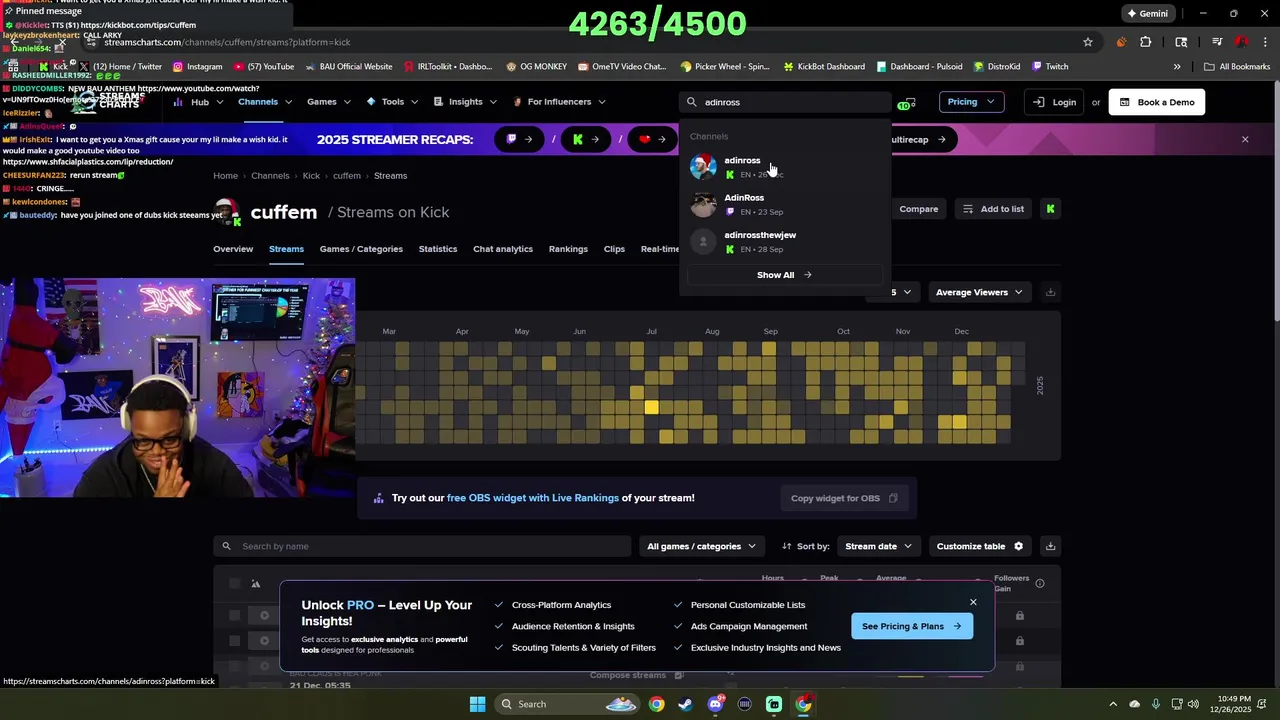
Task: Show All search results
Action: click(x=784, y=275)
